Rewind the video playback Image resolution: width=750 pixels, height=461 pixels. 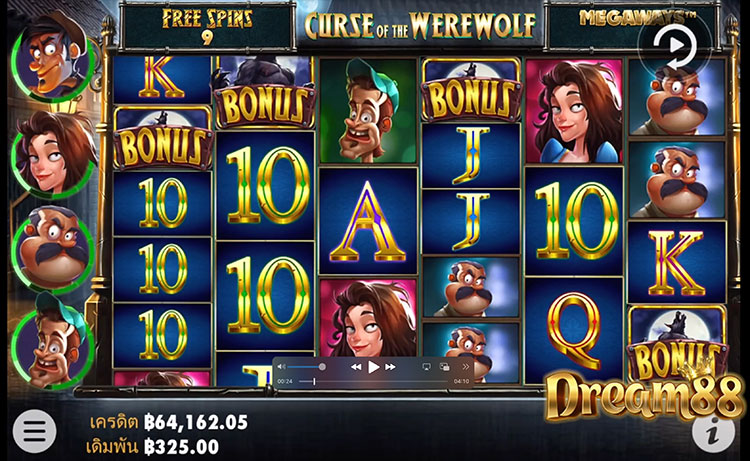click(356, 367)
